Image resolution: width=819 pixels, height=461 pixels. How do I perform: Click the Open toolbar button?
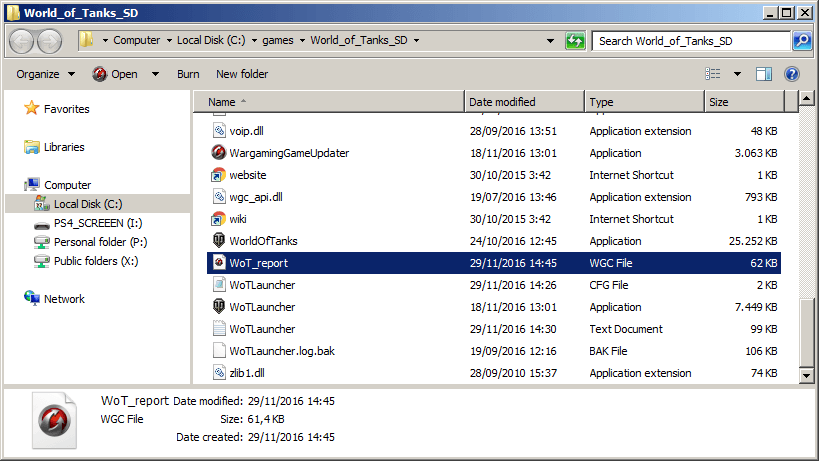tap(115, 74)
